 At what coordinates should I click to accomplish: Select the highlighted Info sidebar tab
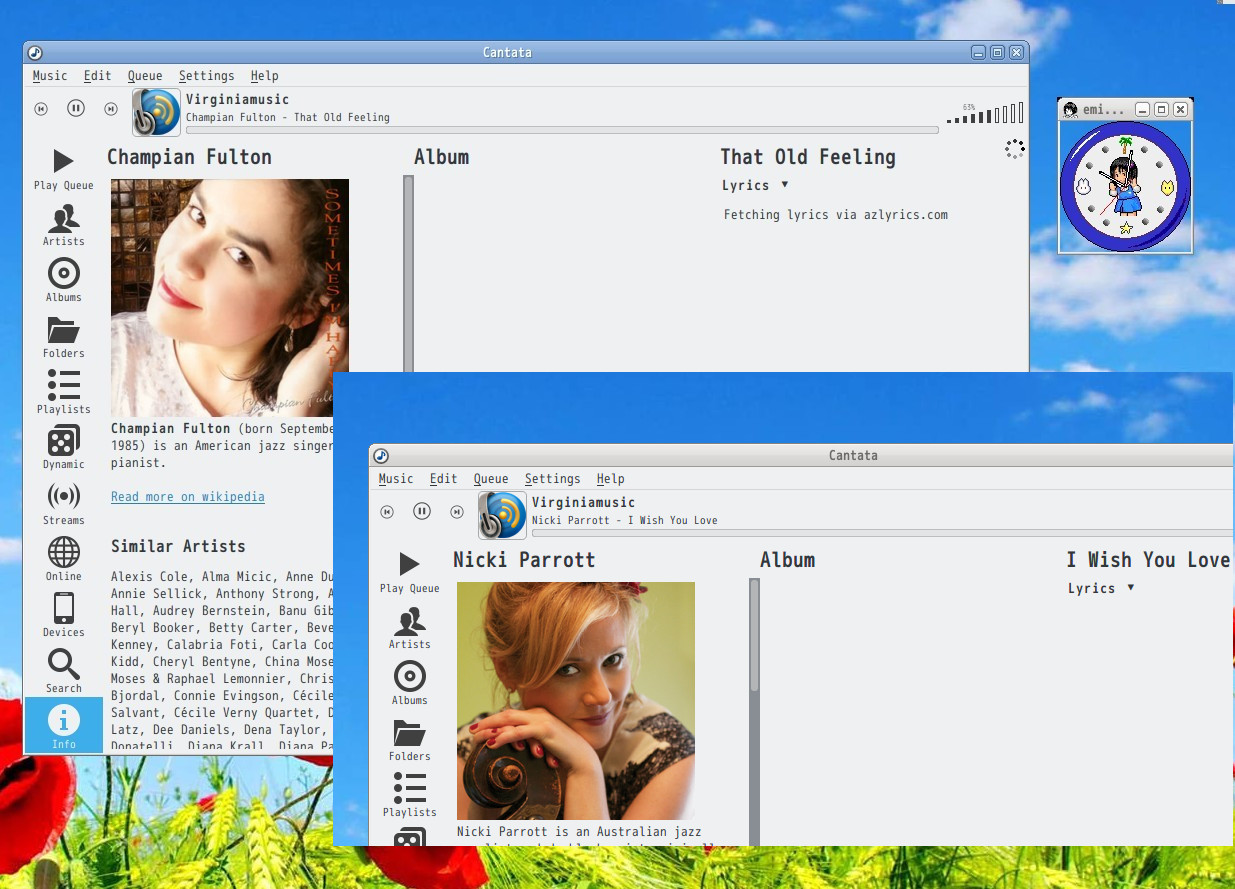pos(64,725)
